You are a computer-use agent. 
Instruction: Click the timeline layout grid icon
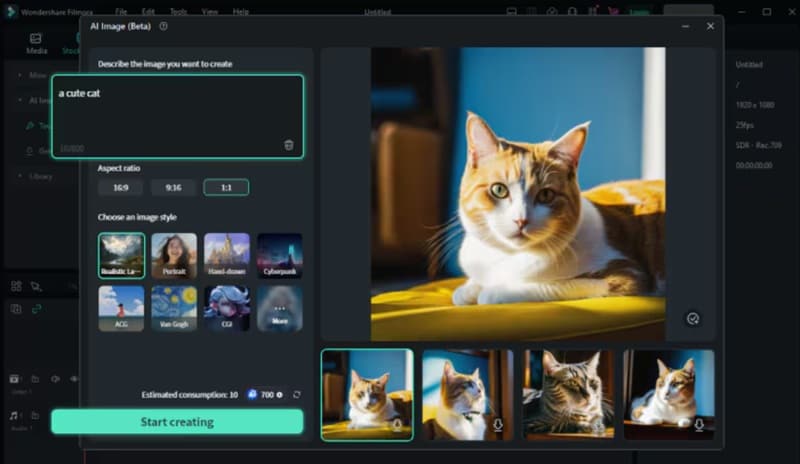coord(16,286)
